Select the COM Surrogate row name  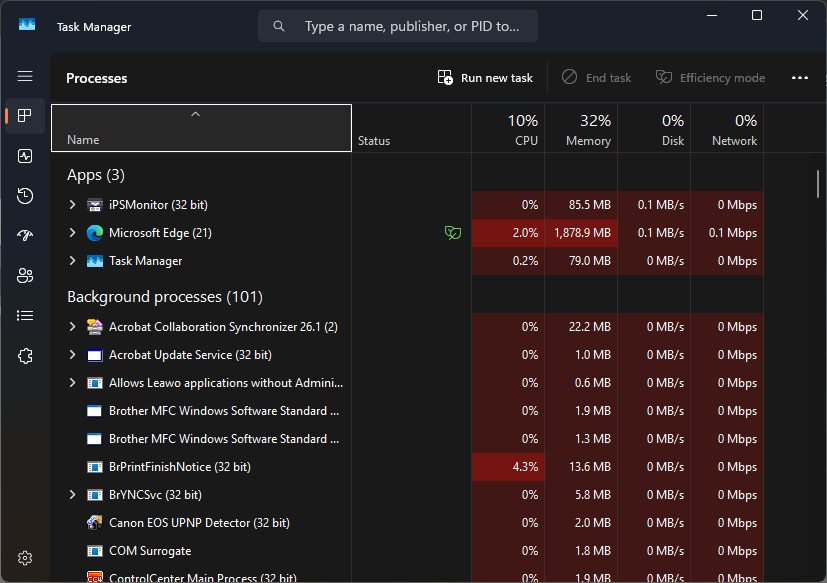pyautogui.click(x=150, y=551)
